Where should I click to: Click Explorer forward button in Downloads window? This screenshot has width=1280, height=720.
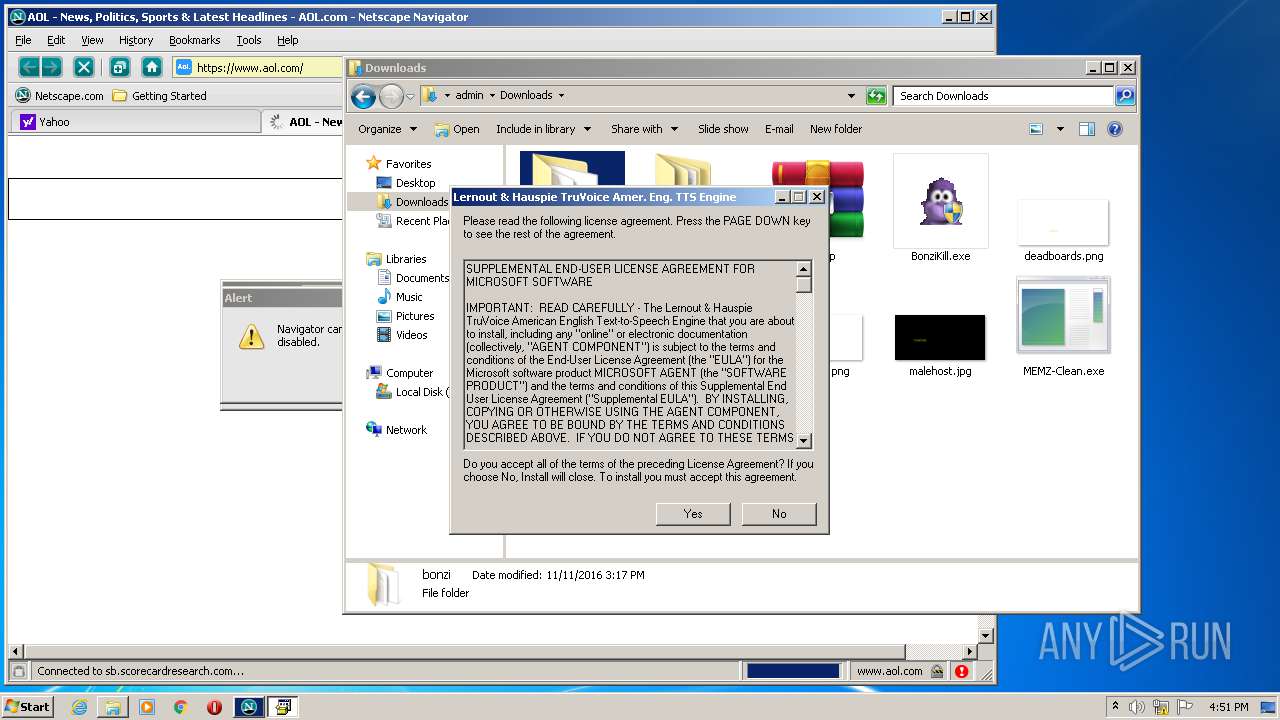click(x=391, y=96)
